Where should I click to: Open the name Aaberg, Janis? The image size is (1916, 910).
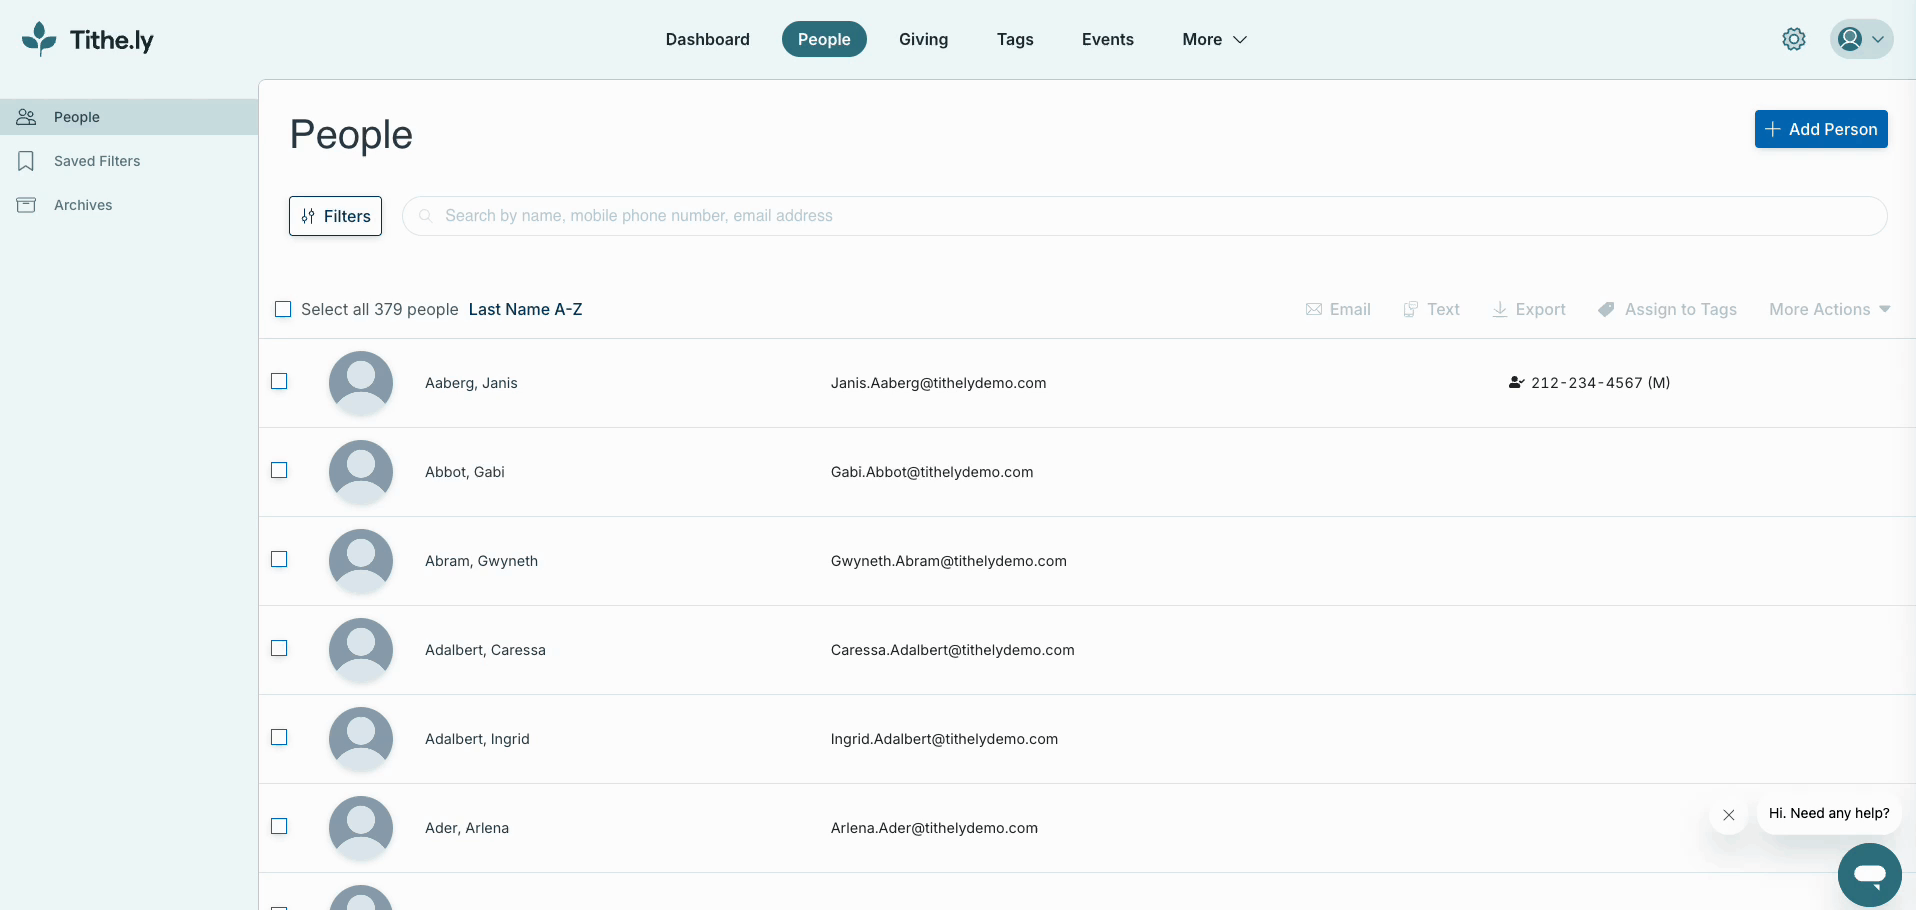(471, 383)
